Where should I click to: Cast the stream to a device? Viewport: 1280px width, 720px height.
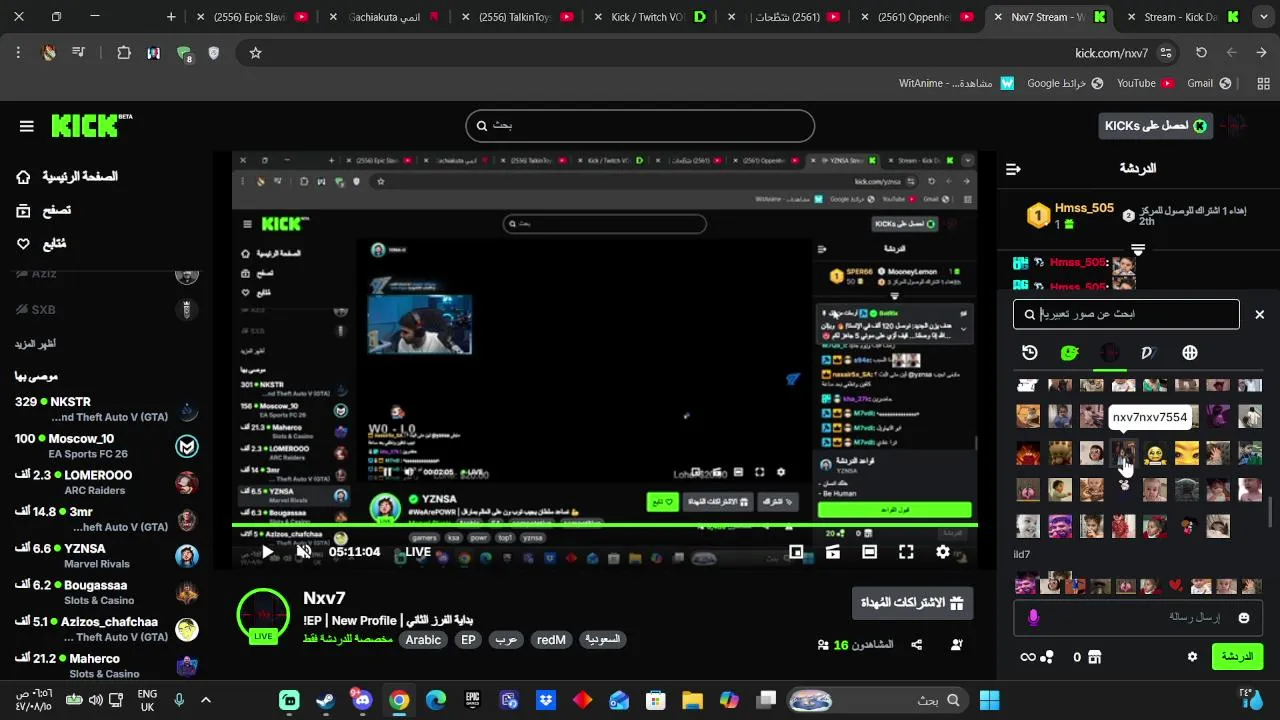833,552
